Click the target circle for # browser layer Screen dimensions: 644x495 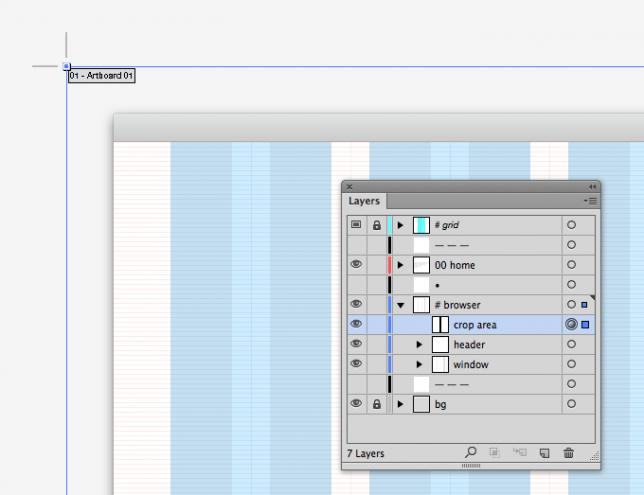pyautogui.click(x=571, y=304)
